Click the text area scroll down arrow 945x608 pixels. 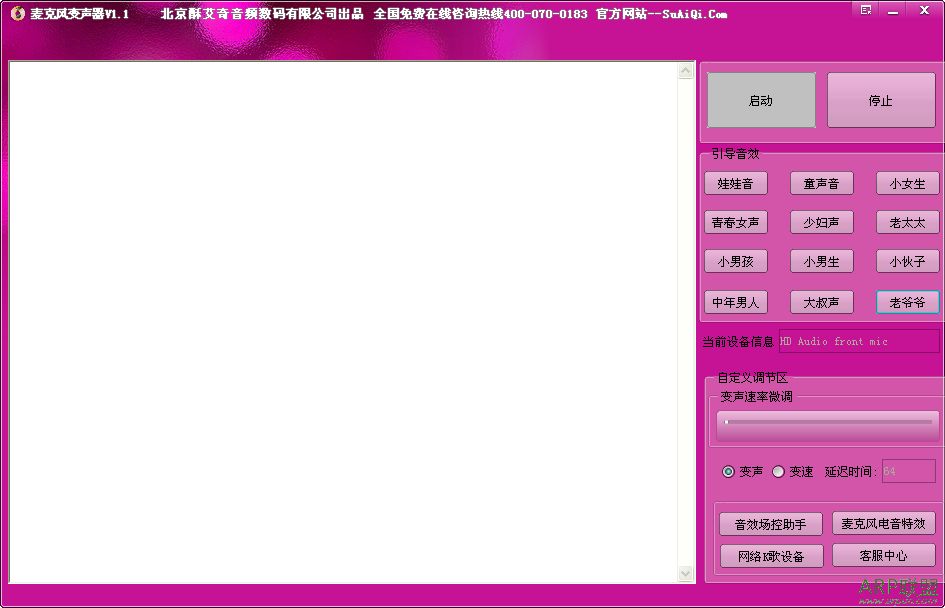point(686,573)
